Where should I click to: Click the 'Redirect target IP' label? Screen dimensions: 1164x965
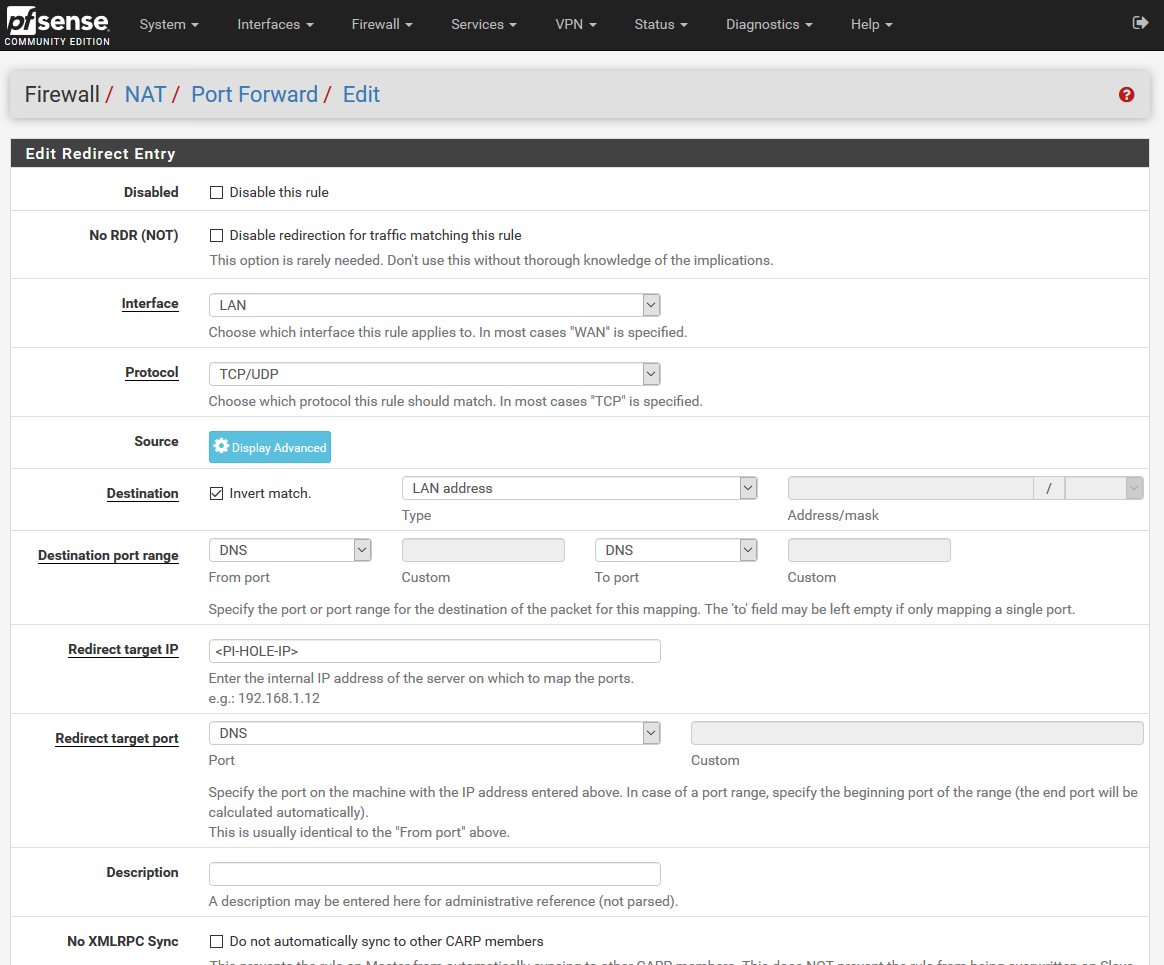(x=123, y=650)
